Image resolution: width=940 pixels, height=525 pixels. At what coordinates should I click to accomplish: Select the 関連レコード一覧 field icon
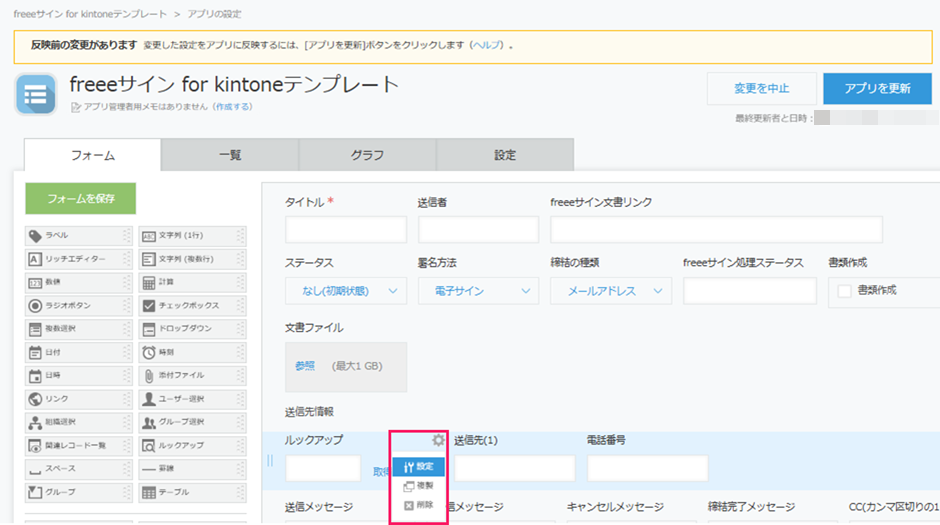point(35,446)
